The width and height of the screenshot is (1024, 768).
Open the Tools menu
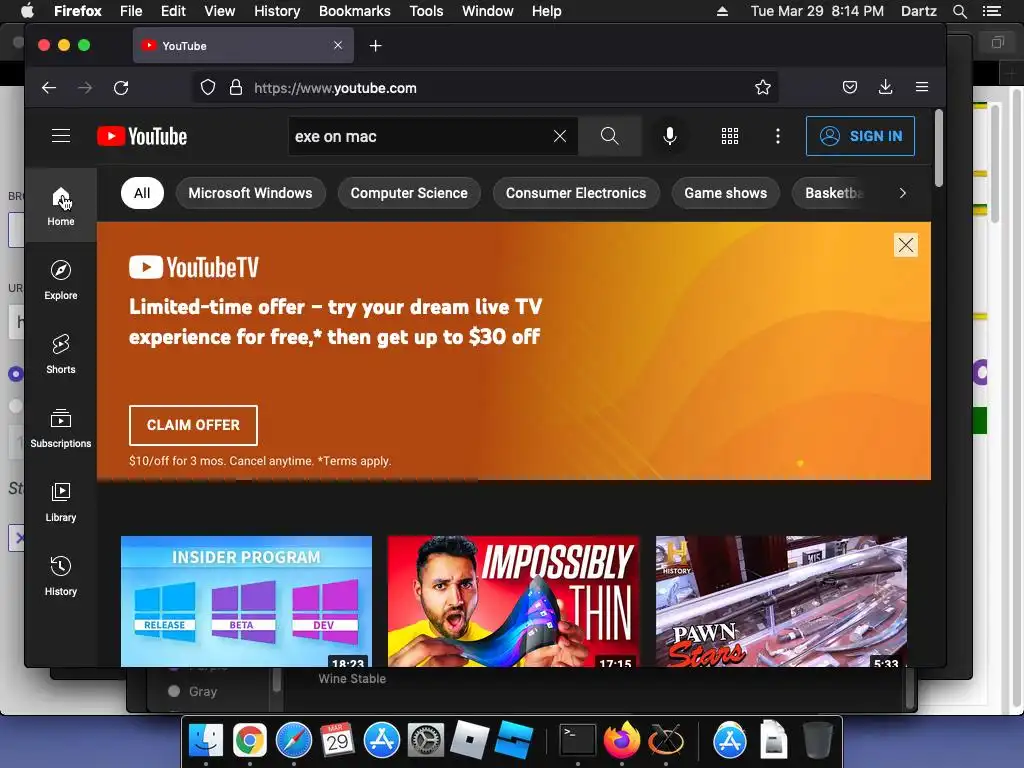click(426, 11)
